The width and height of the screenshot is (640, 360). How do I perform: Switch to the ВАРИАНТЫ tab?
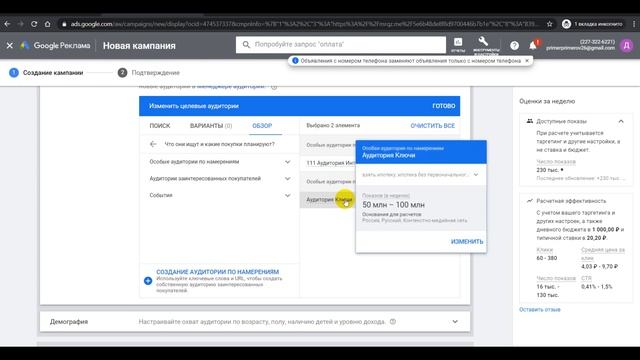(211, 126)
